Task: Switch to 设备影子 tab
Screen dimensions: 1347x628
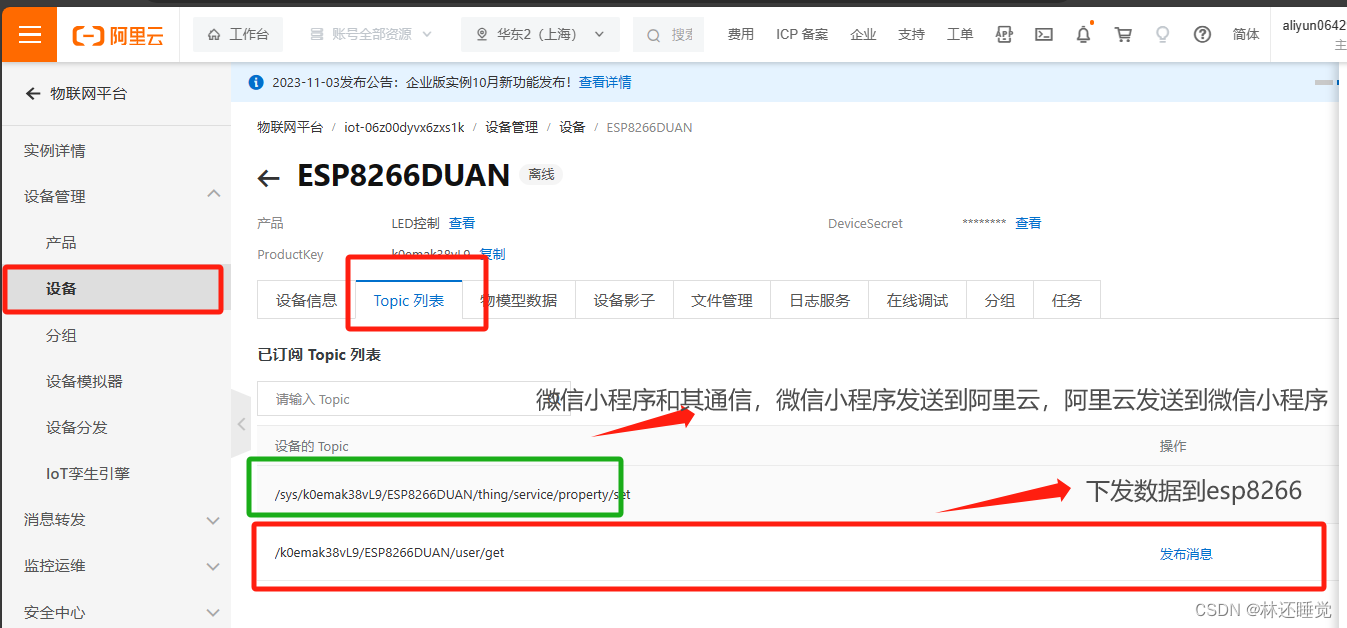Action: (624, 300)
